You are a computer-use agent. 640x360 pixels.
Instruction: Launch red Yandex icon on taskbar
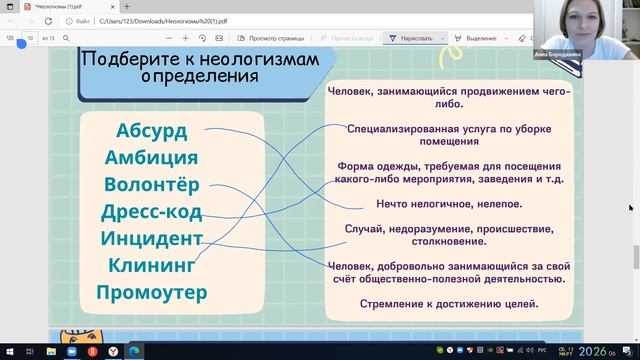[x=93, y=351]
